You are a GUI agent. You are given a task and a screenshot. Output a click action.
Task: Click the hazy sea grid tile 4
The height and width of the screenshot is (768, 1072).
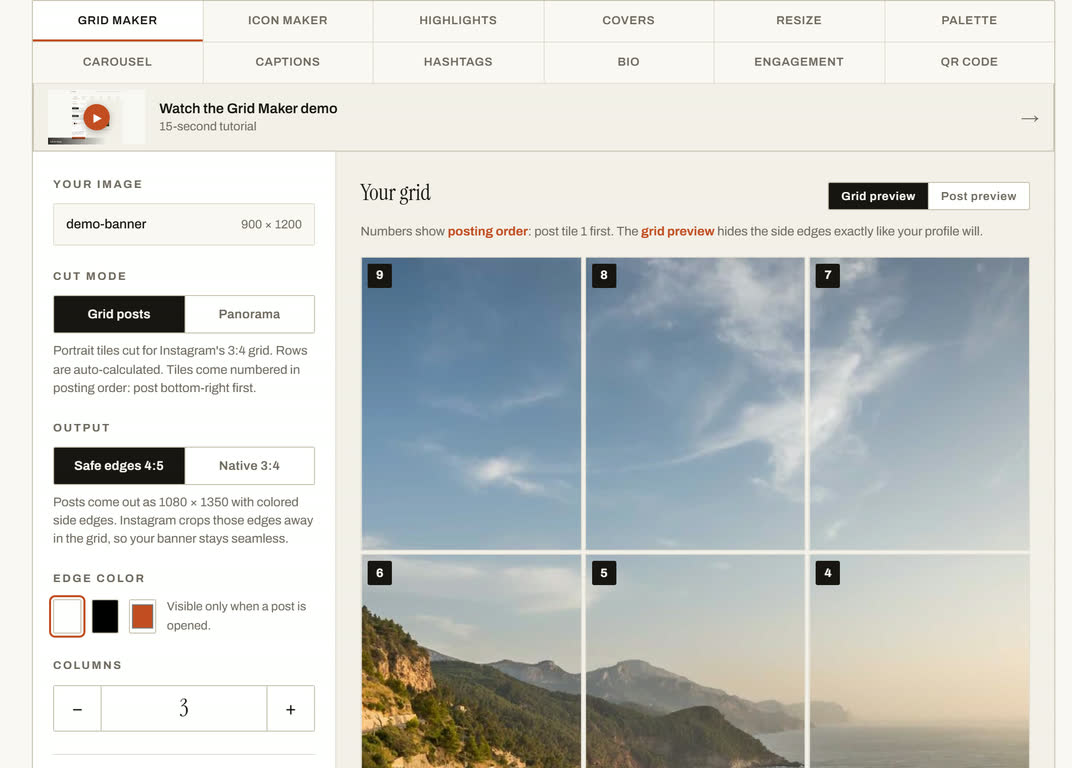(920, 661)
